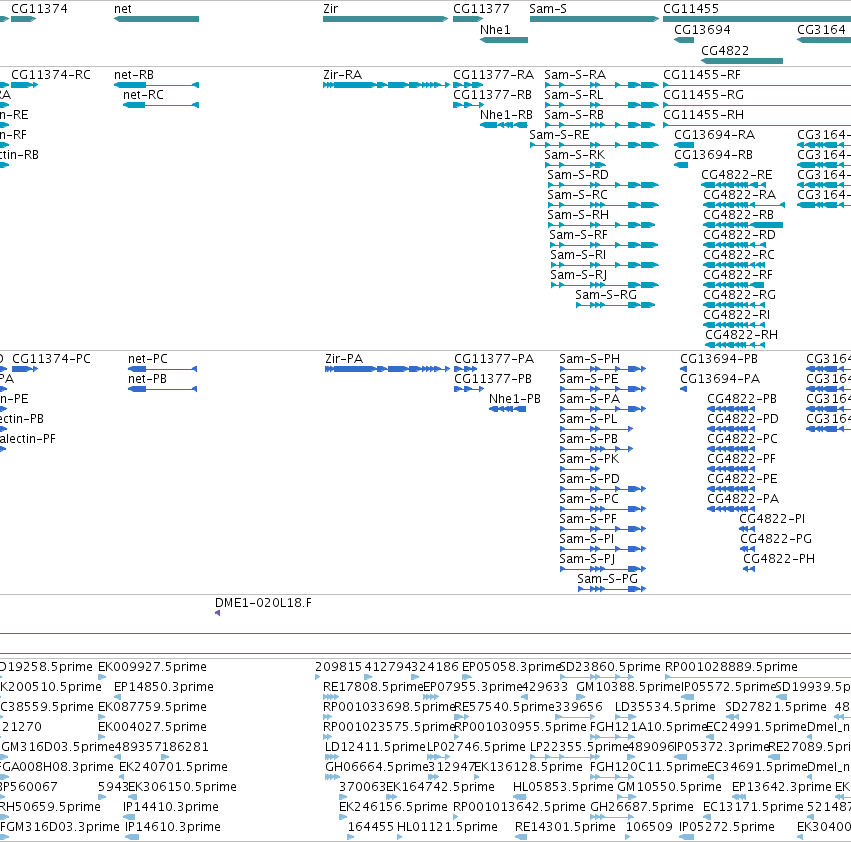Click EST RE14301.5prime
Viewport: 851px width, 842px height.
(x=521, y=837)
